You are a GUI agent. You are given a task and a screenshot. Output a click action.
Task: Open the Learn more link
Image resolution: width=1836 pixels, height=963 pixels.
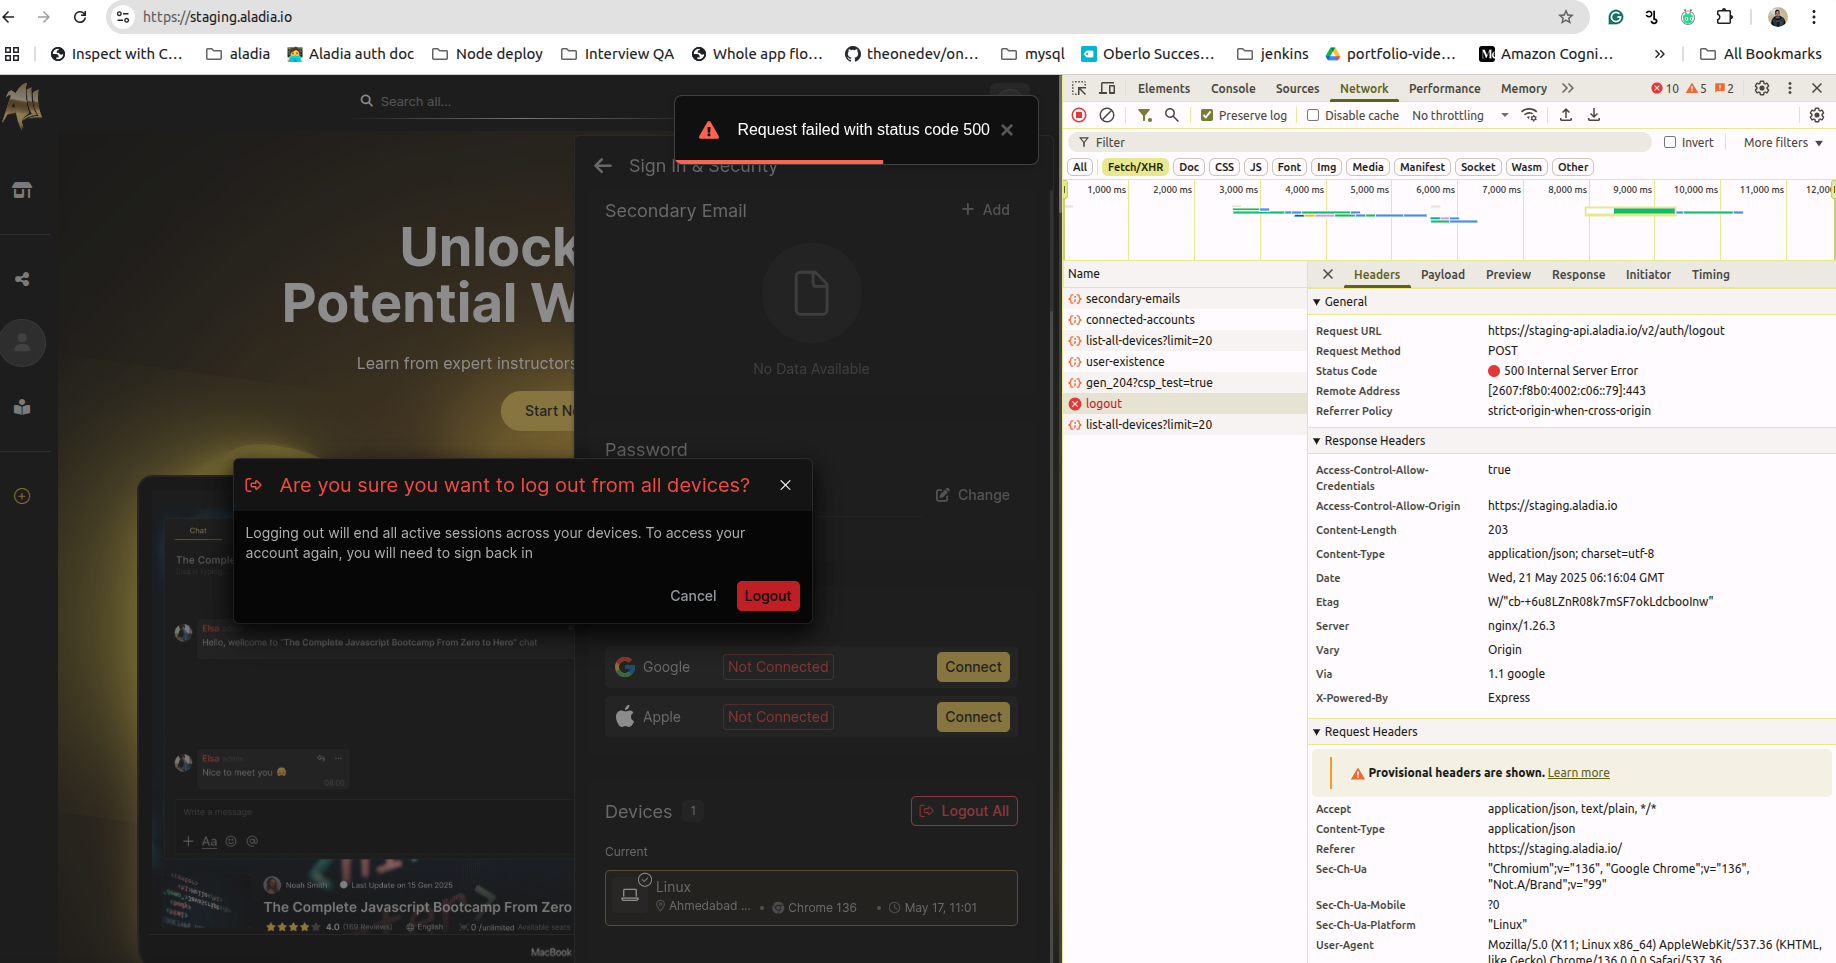pyautogui.click(x=1578, y=773)
